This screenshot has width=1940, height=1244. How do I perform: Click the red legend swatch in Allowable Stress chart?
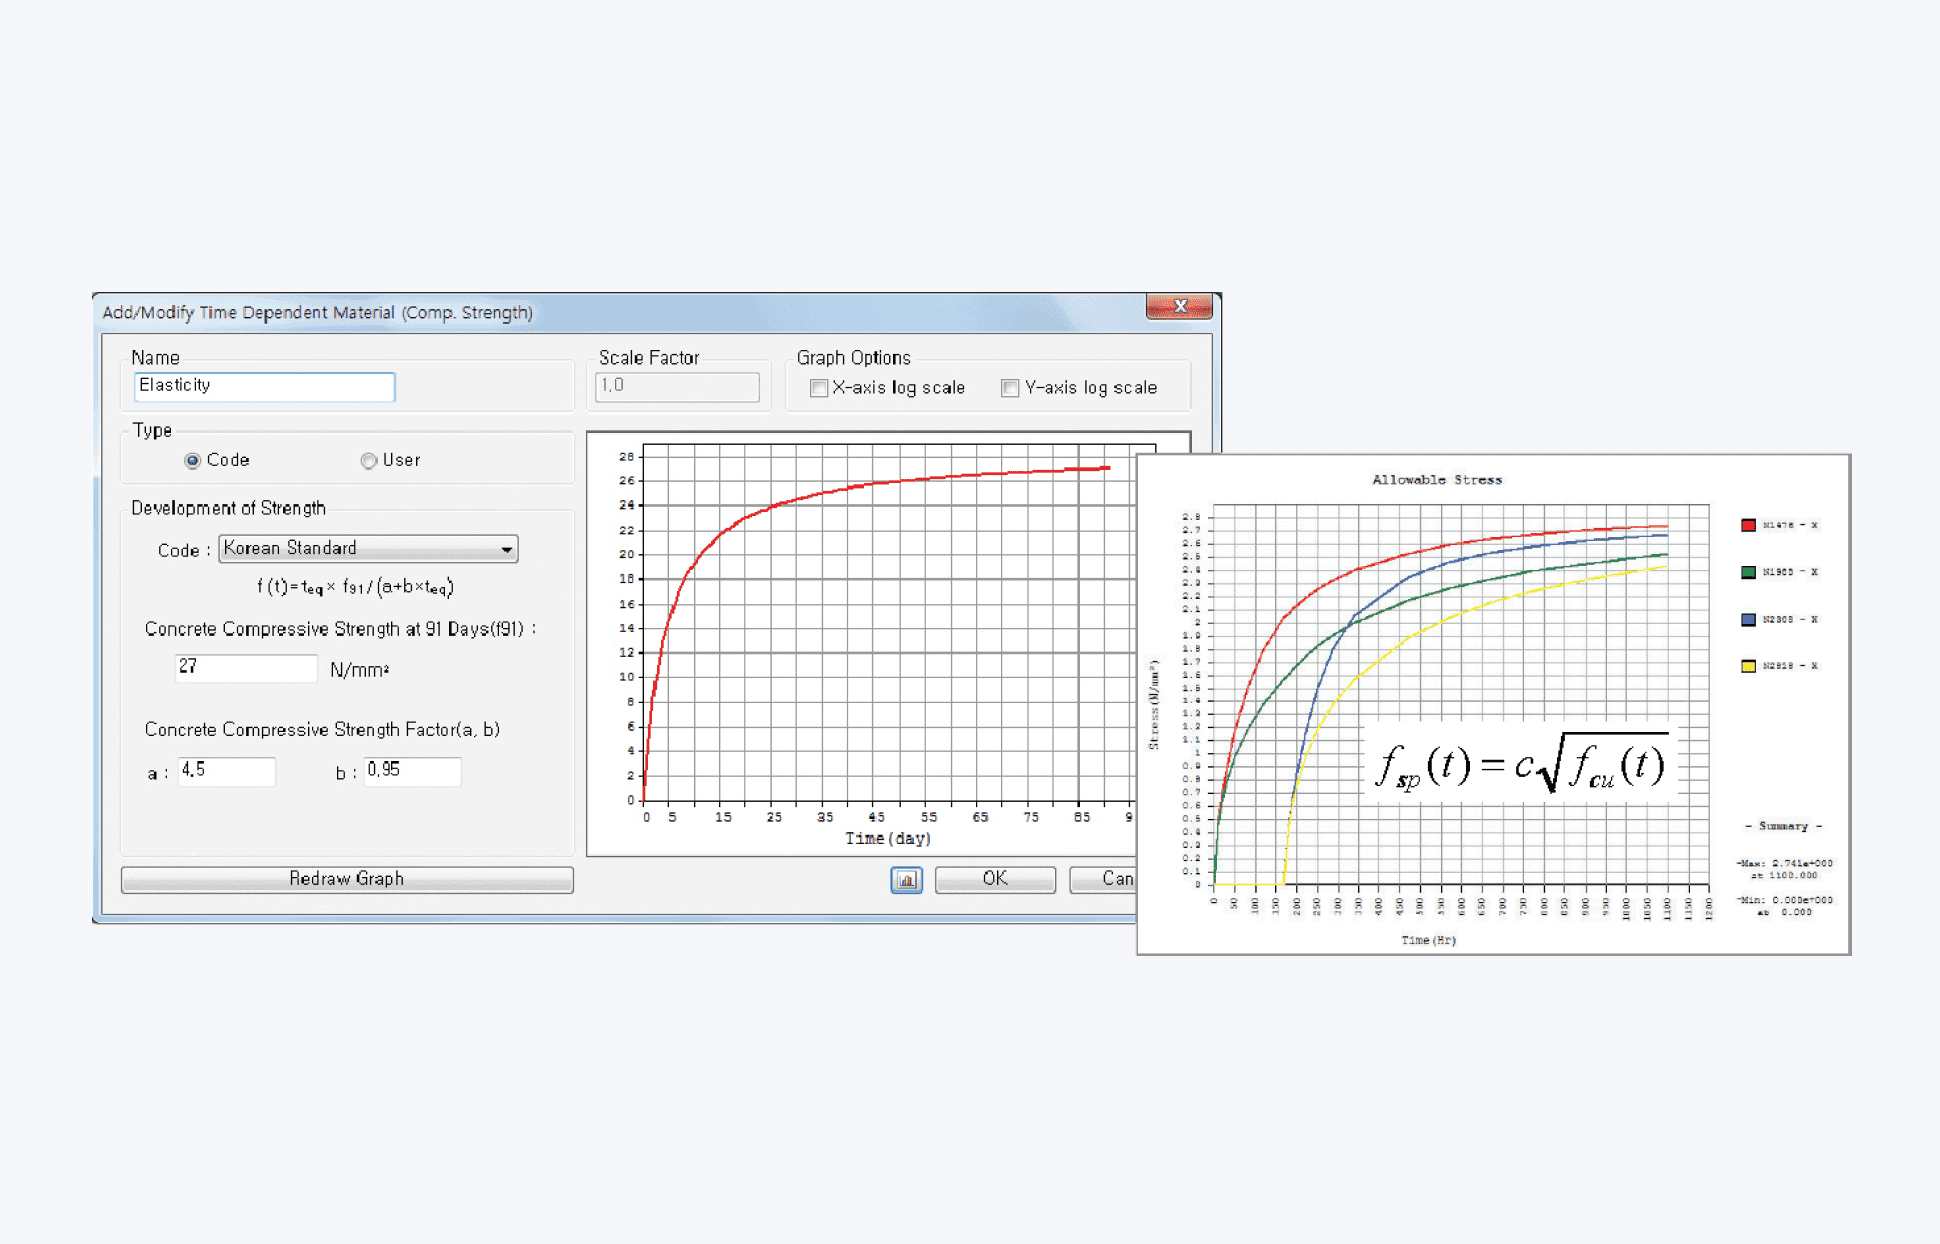[x=1748, y=525]
